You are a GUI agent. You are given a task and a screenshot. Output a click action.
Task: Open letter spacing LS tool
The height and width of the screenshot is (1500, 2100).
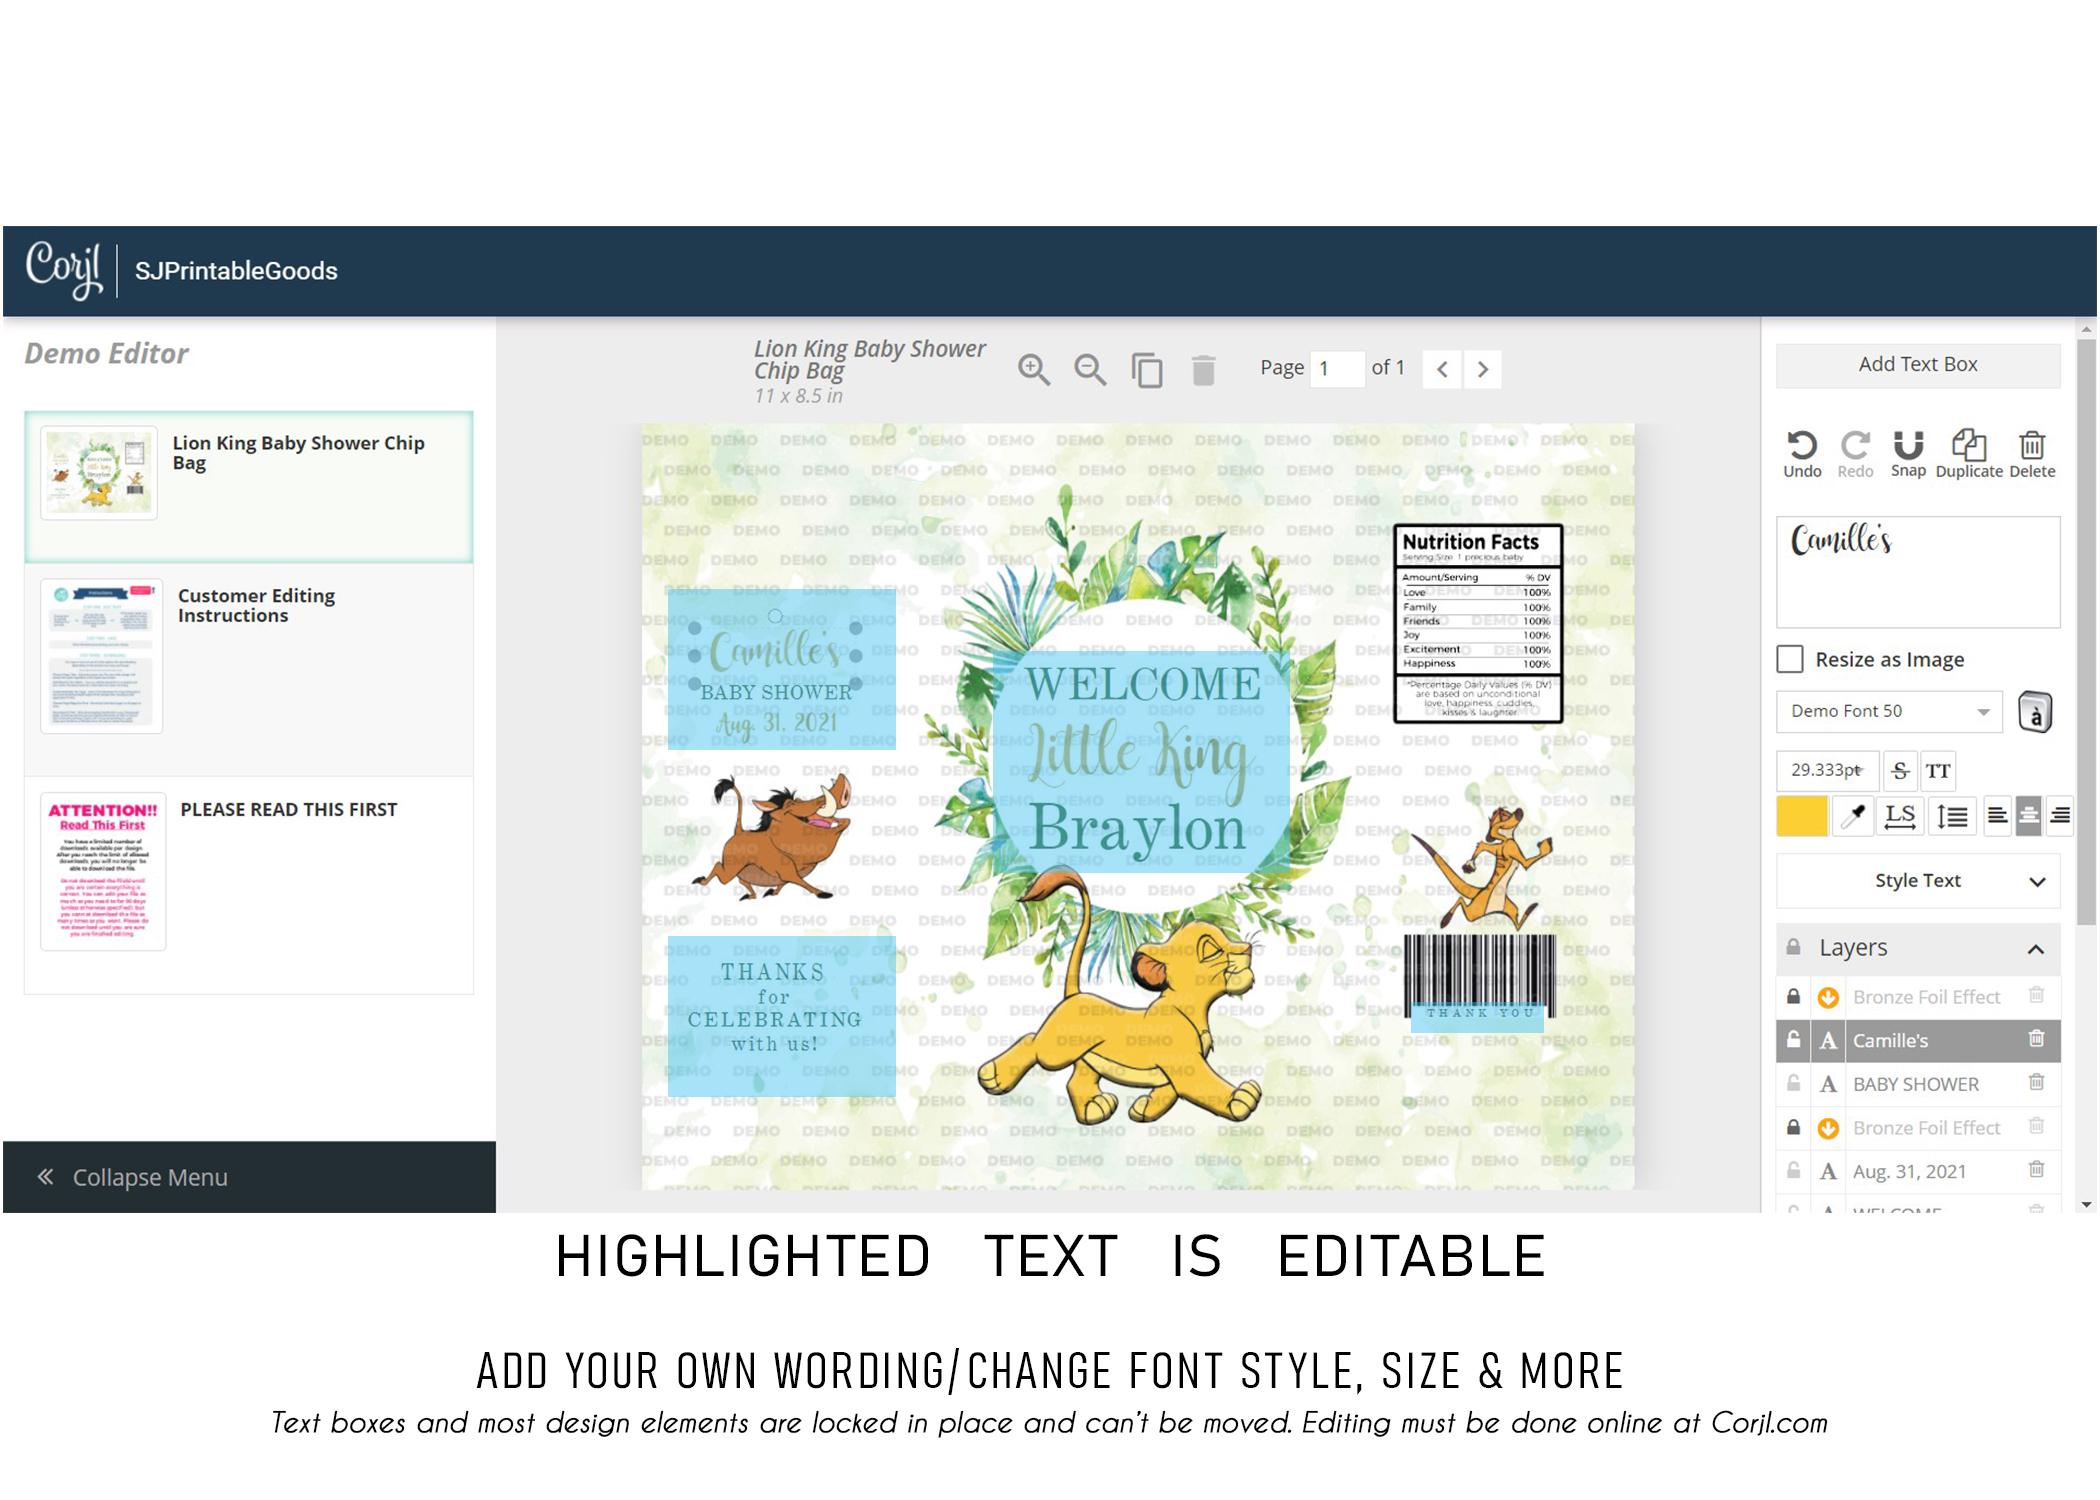click(1900, 816)
